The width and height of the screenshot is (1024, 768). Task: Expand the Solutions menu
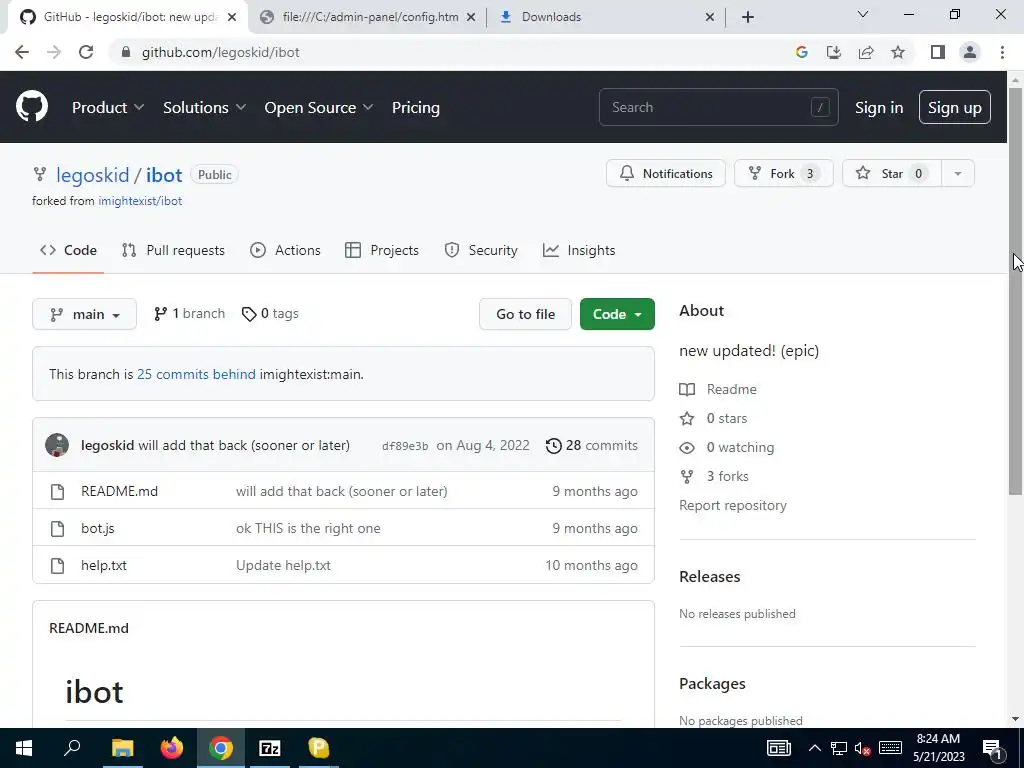204,108
